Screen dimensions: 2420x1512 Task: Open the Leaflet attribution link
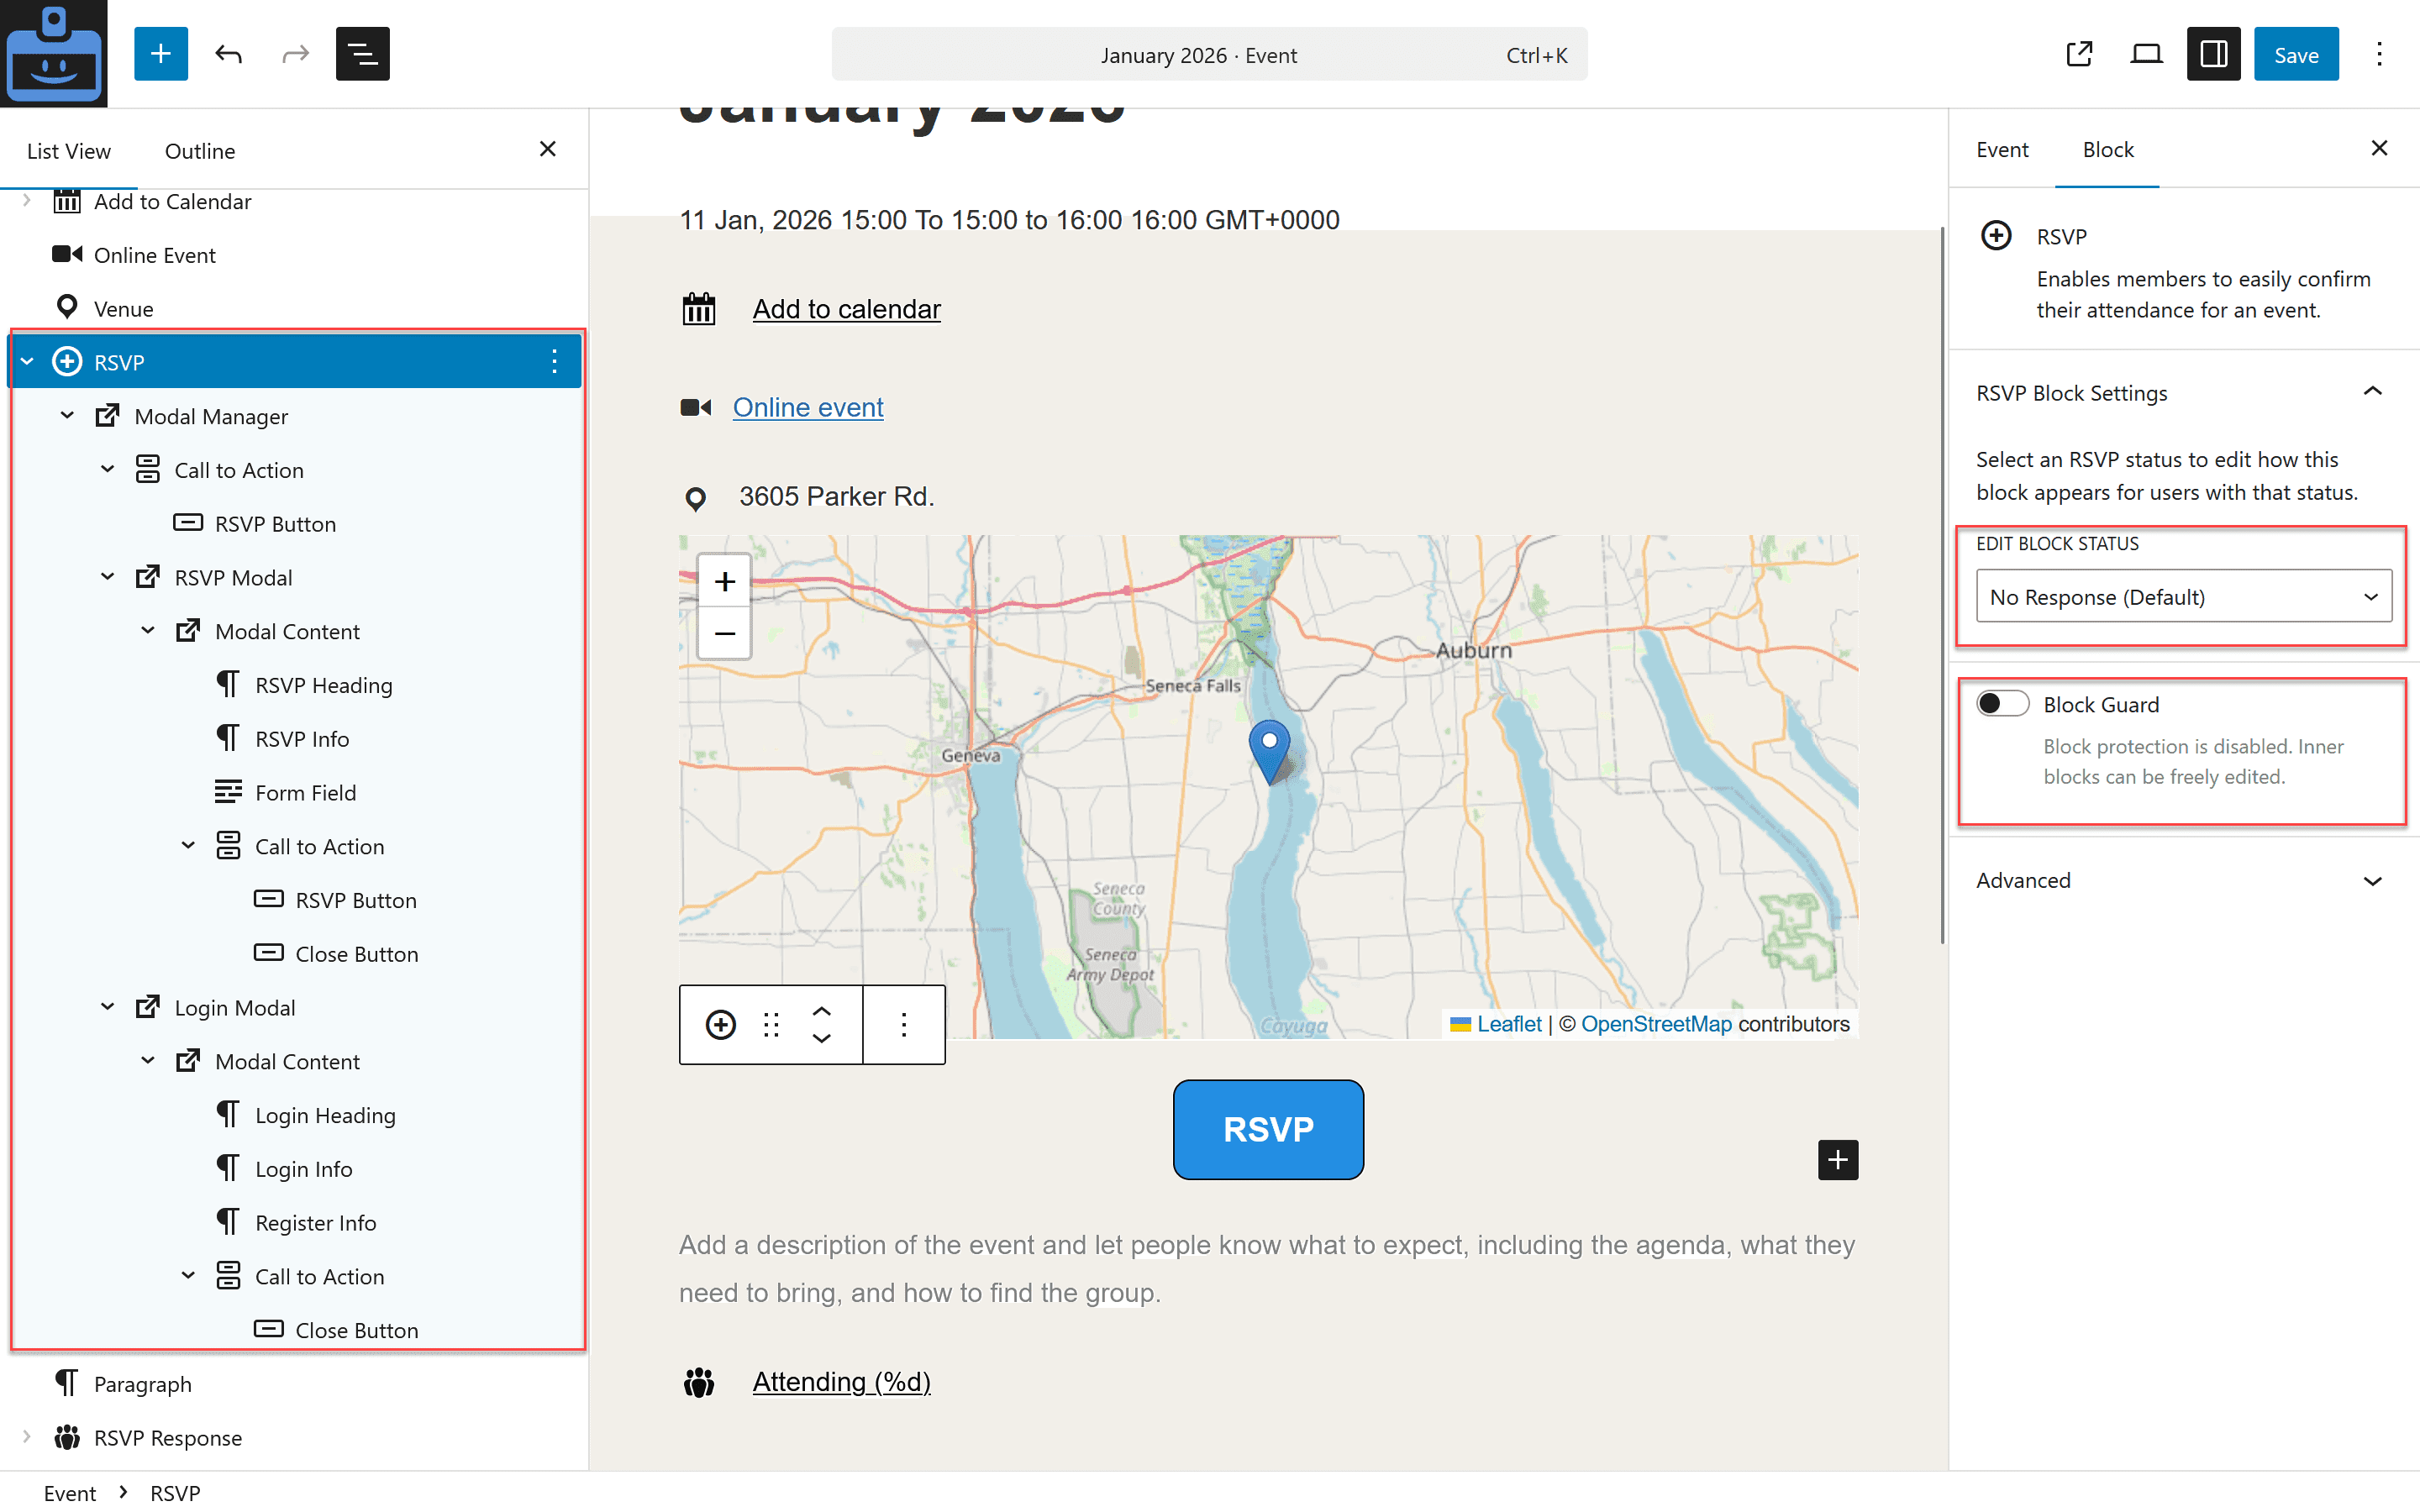(1509, 1024)
